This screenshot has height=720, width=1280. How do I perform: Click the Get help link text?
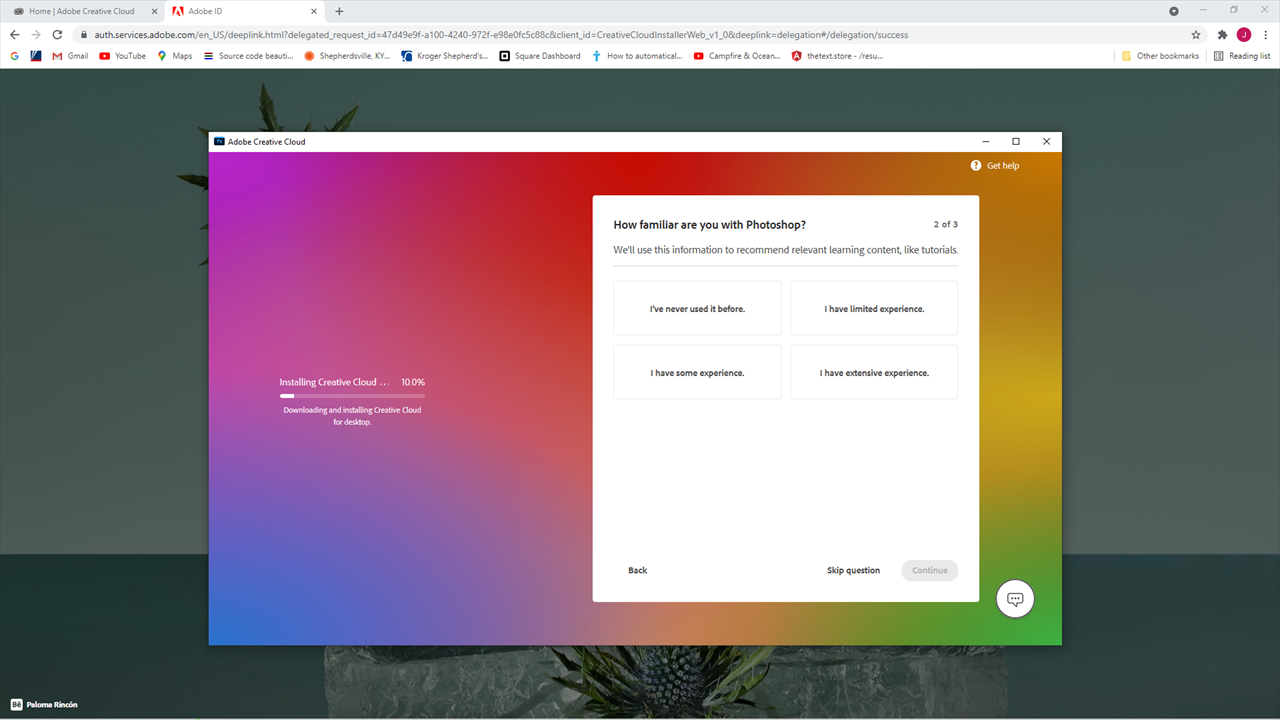(1003, 166)
